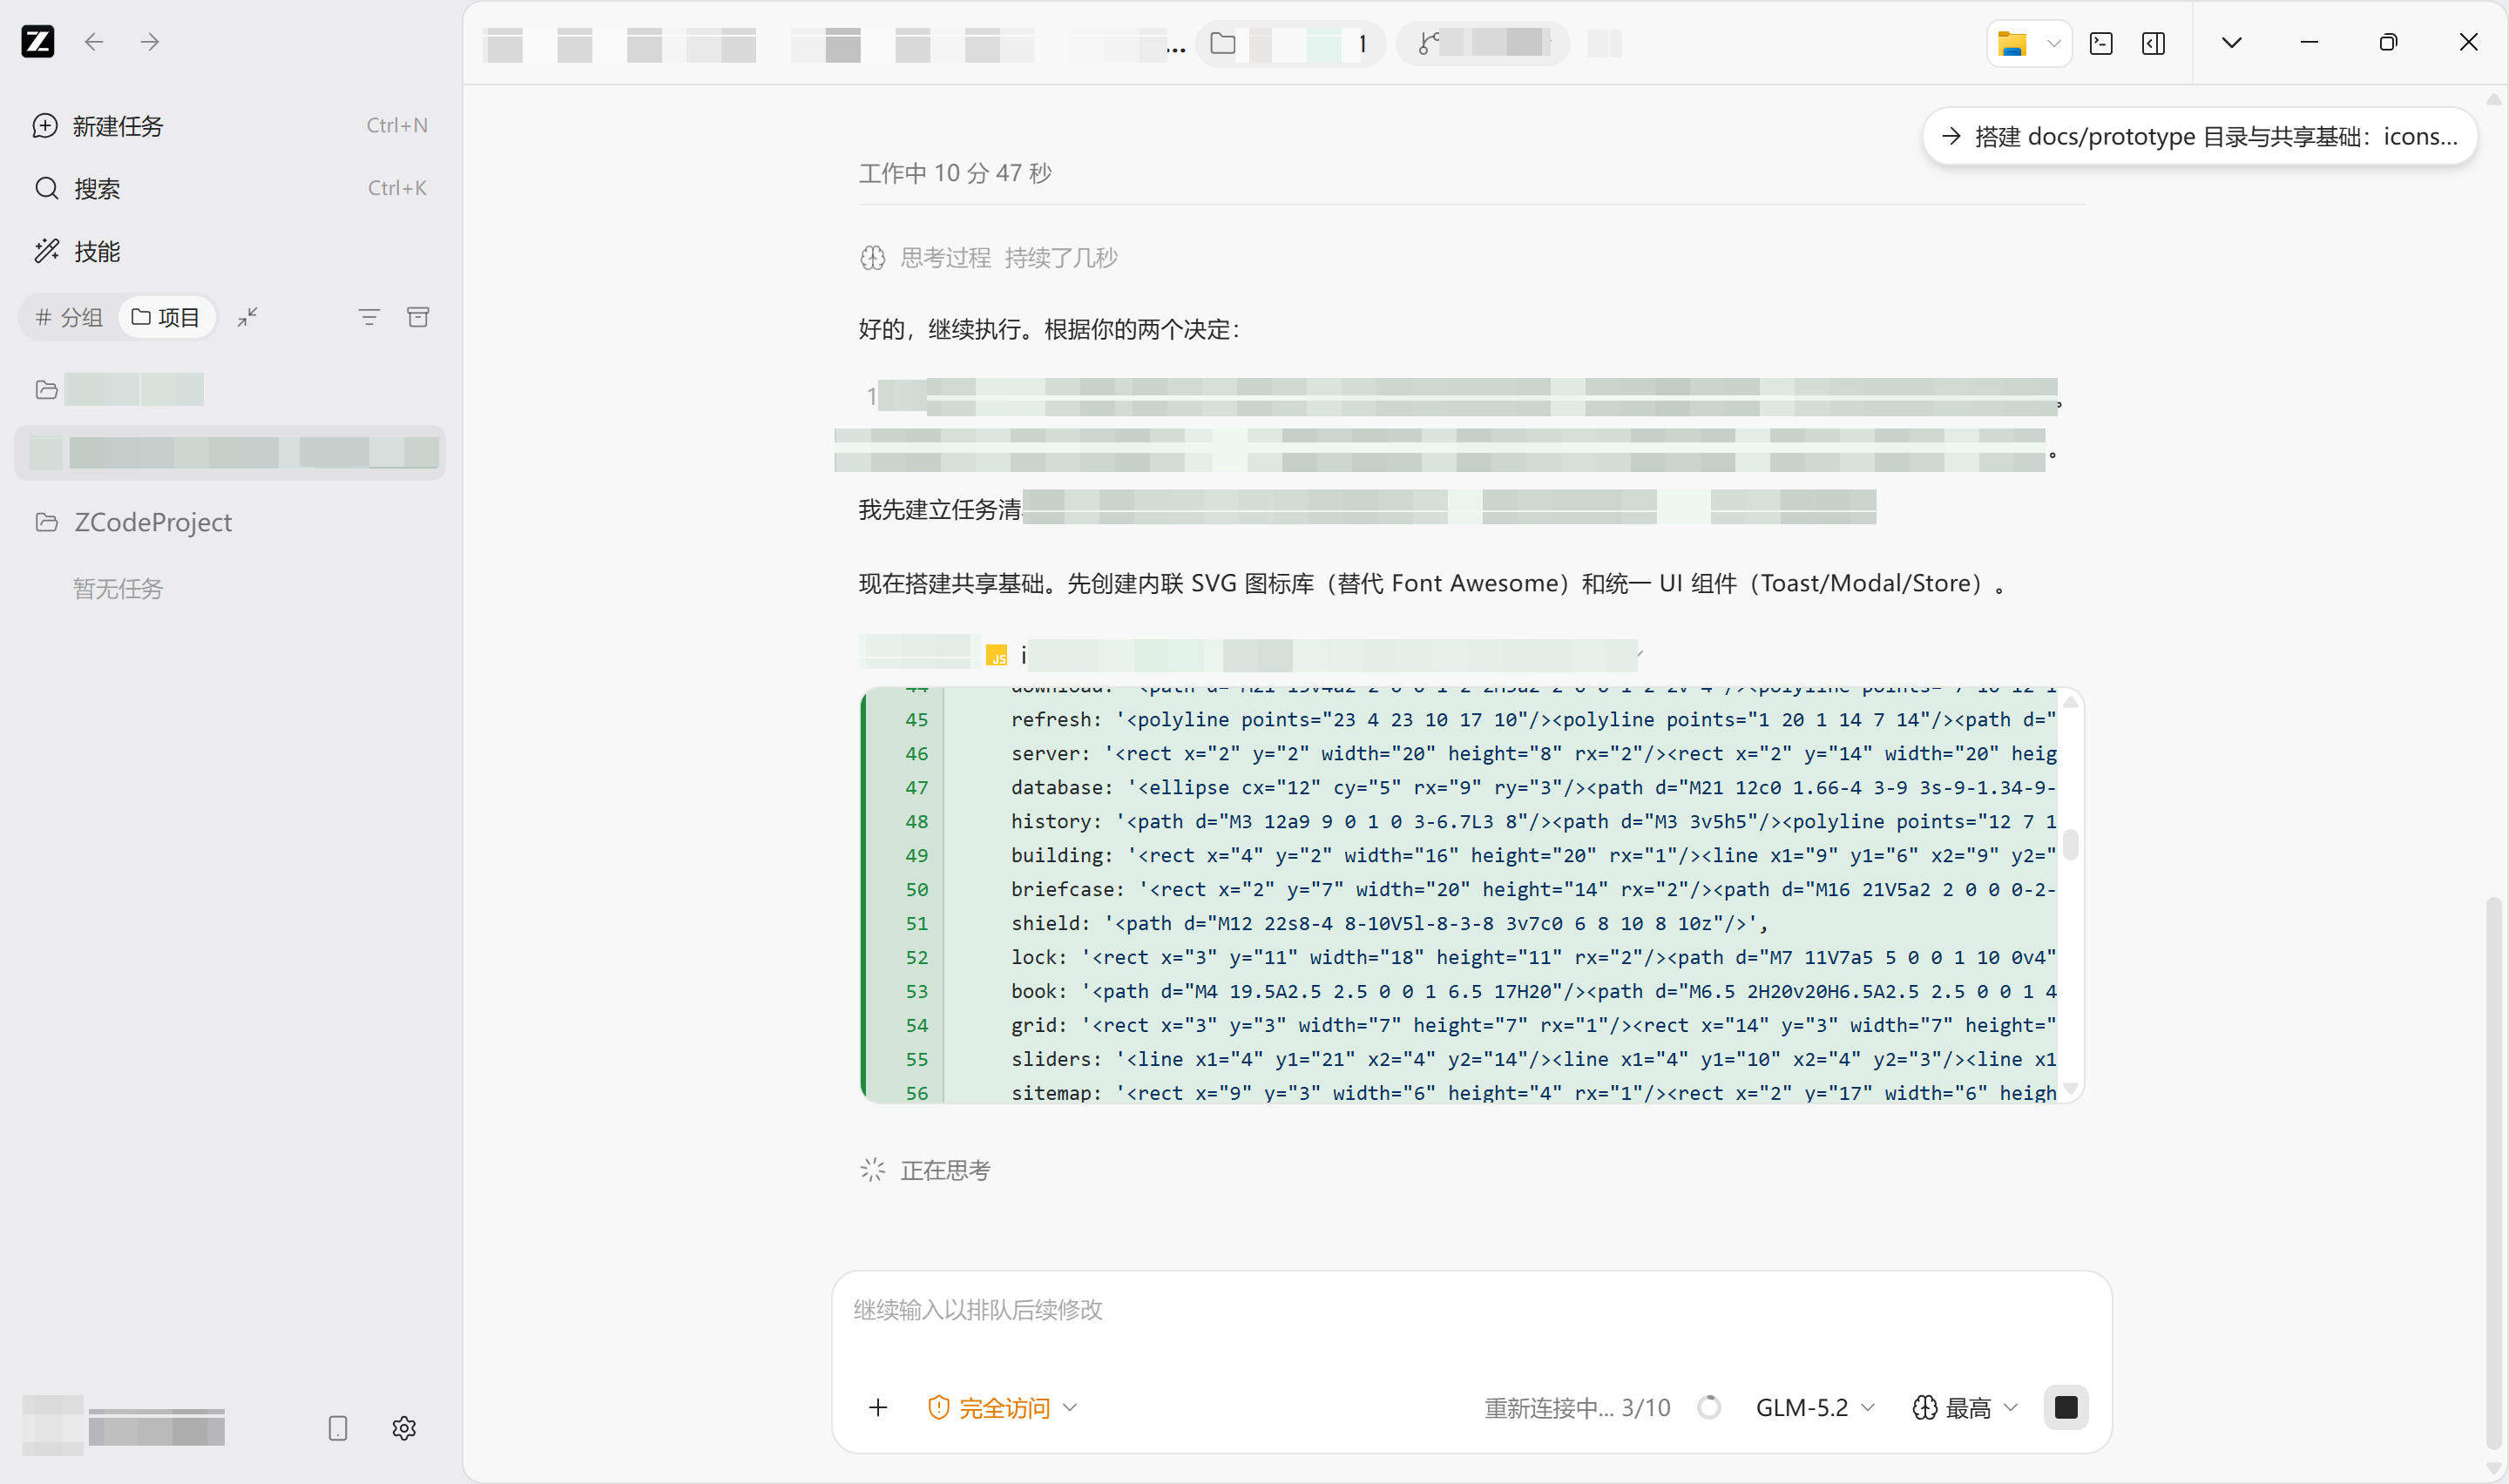The height and width of the screenshot is (1484, 2509).
Task: Jump to 搭建 docs/prototype task banner
Action: click(2200, 136)
